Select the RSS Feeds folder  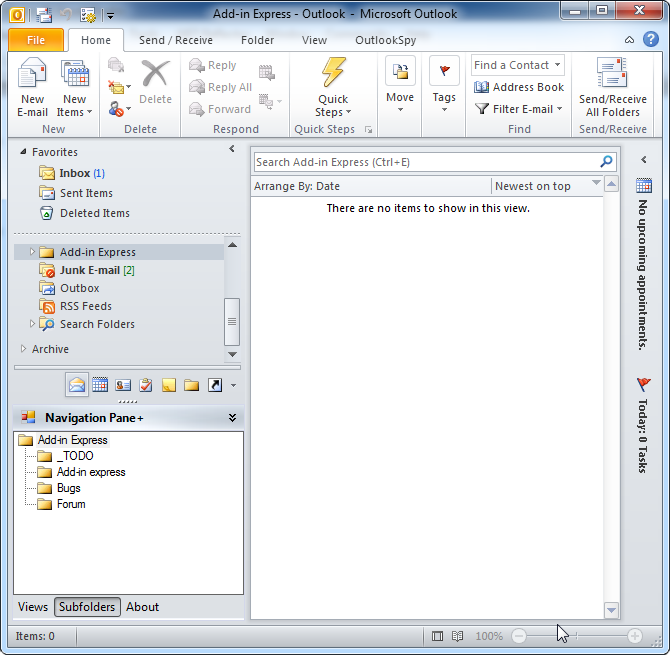click(75, 306)
